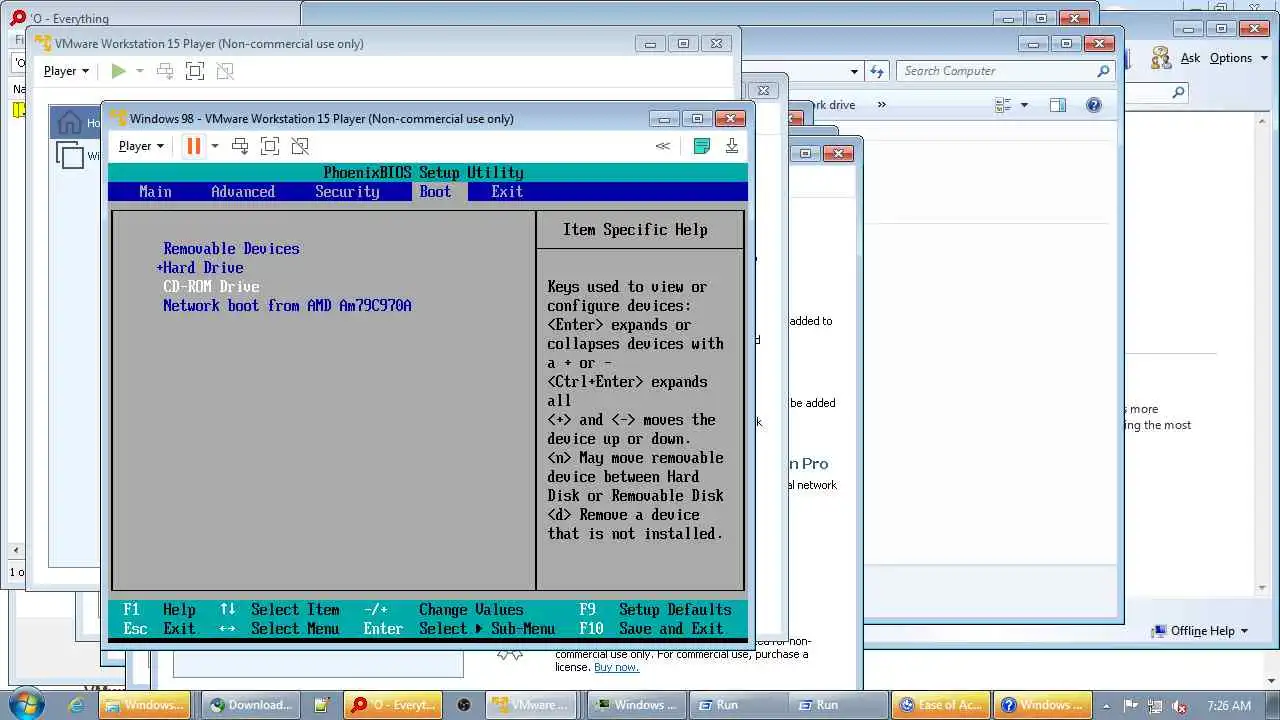Show hidden tray icons arrow
The height and width of the screenshot is (720, 1280).
[x=1107, y=705]
